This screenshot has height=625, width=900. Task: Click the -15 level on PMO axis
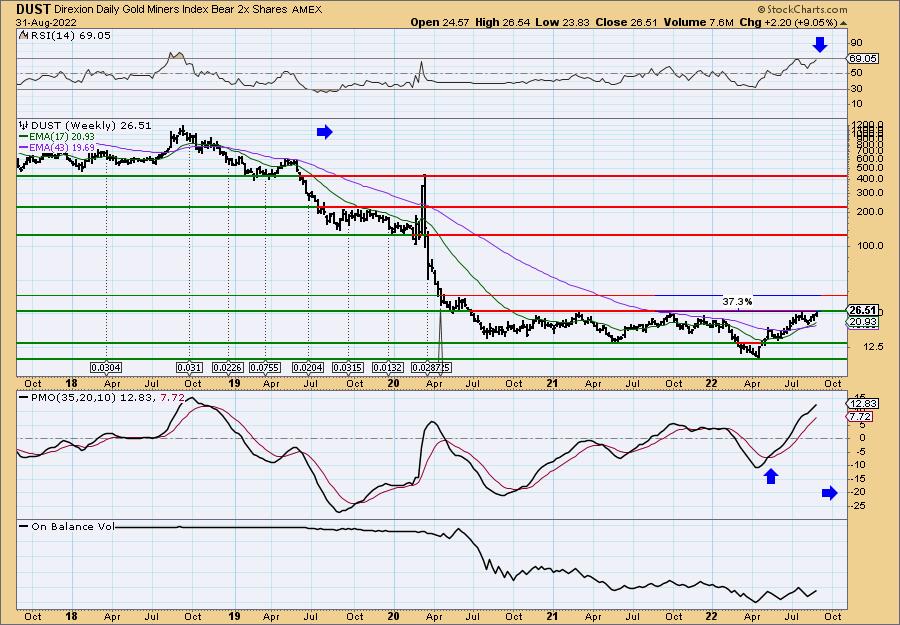coord(858,479)
